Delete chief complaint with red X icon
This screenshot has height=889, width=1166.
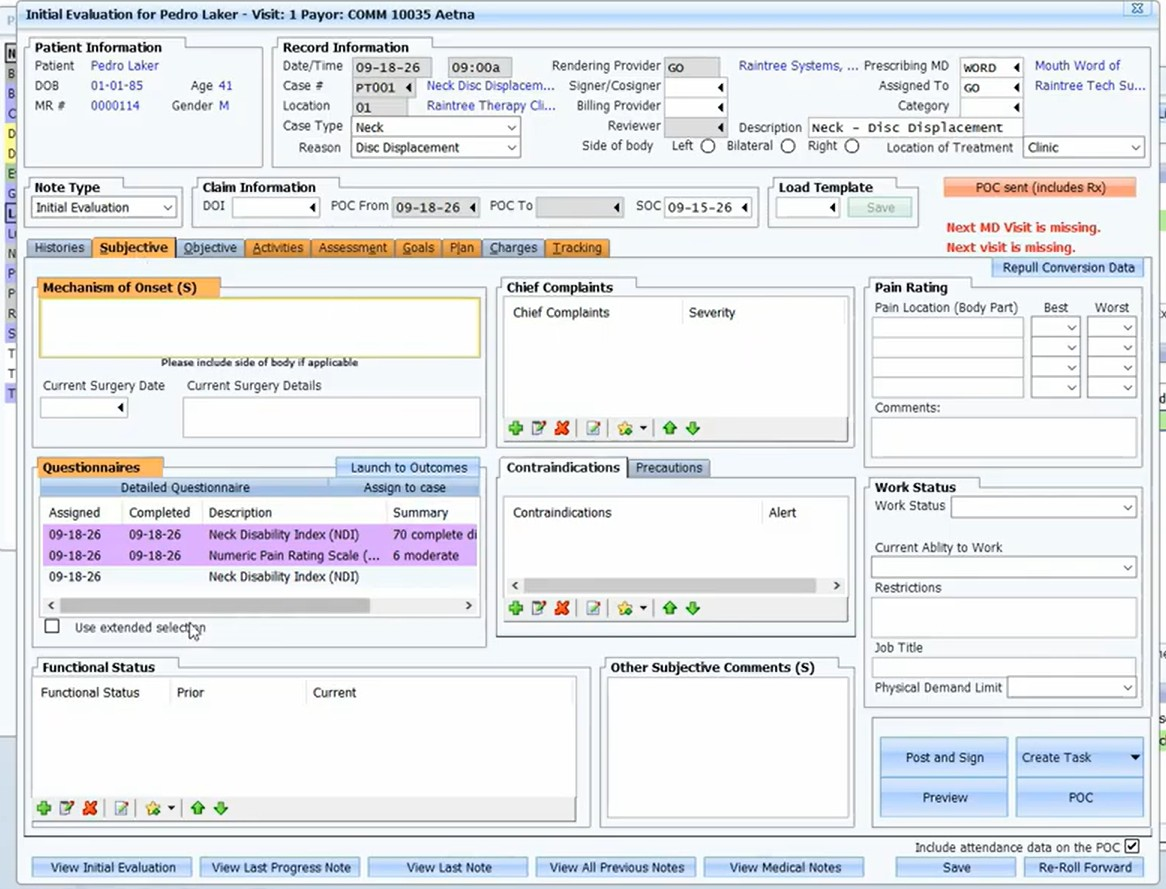pos(562,429)
